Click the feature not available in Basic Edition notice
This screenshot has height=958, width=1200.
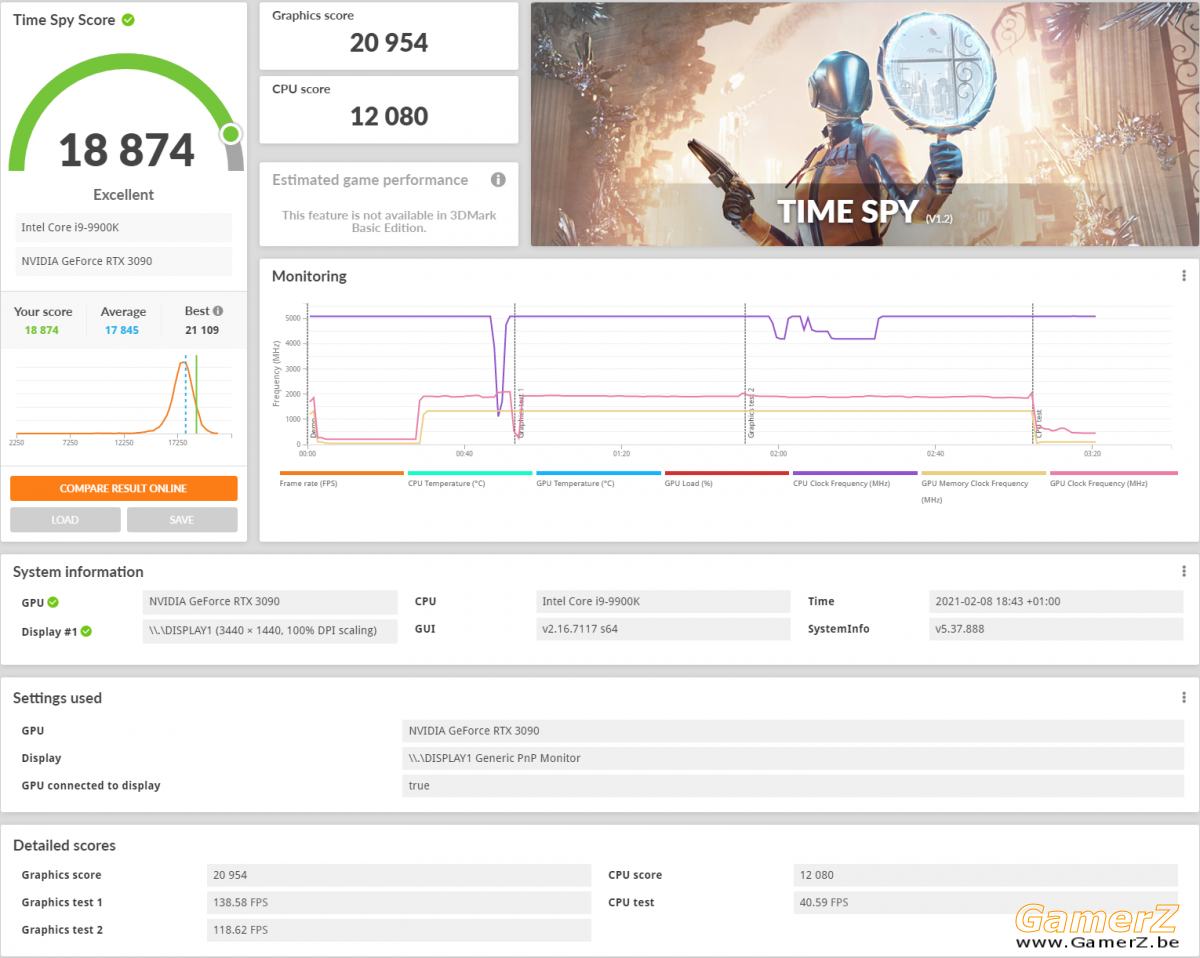(x=389, y=221)
